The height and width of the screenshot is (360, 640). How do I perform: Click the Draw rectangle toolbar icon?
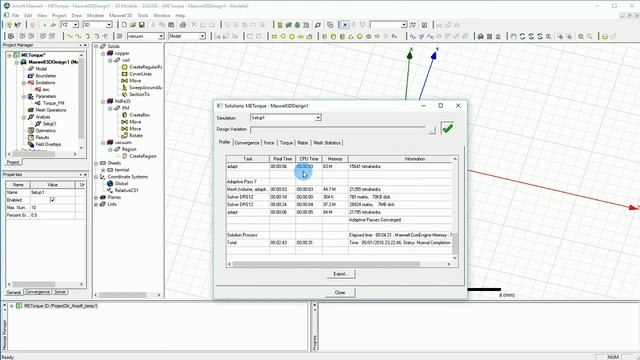(274, 36)
